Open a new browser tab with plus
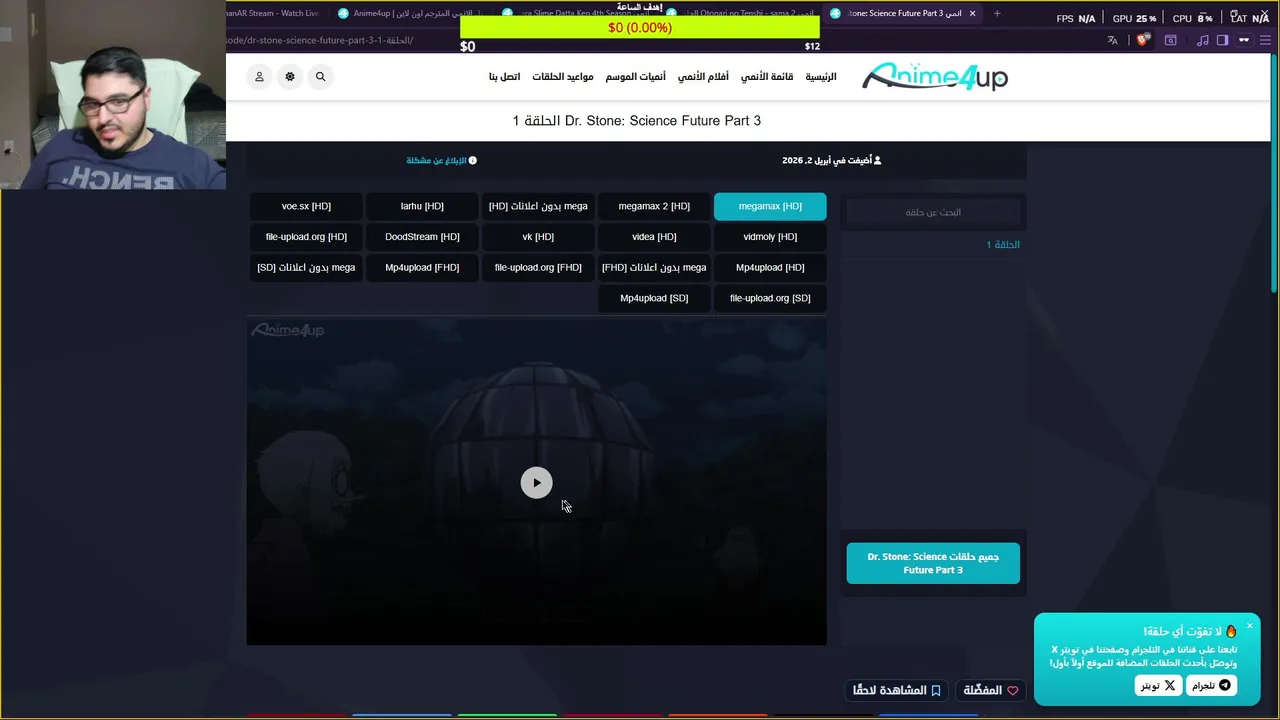The height and width of the screenshot is (720, 1280). click(997, 14)
